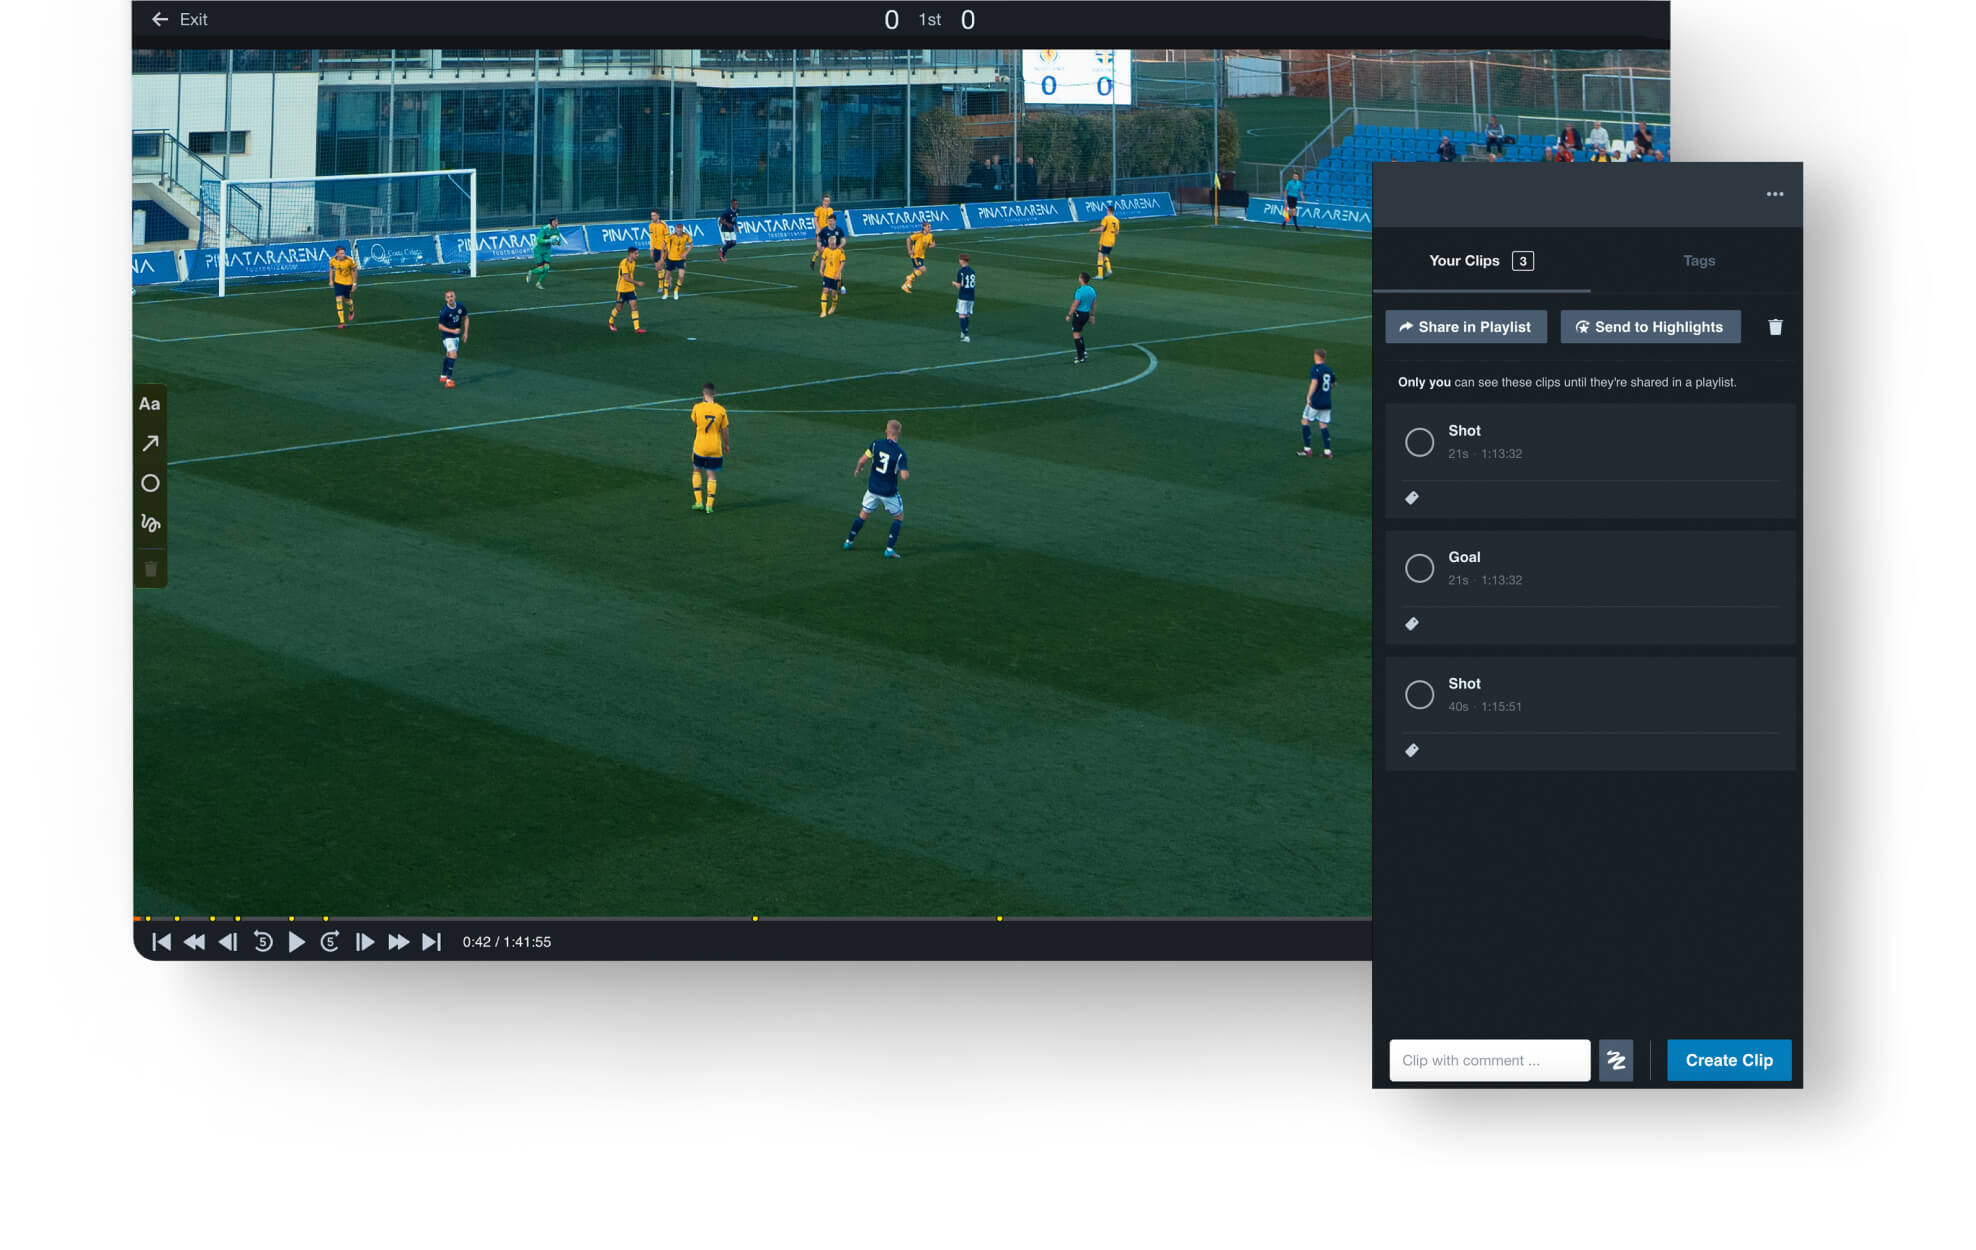Image resolution: width=1976 pixels, height=1250 pixels.
Task: Select the arrow drawing tool
Action: tap(150, 443)
